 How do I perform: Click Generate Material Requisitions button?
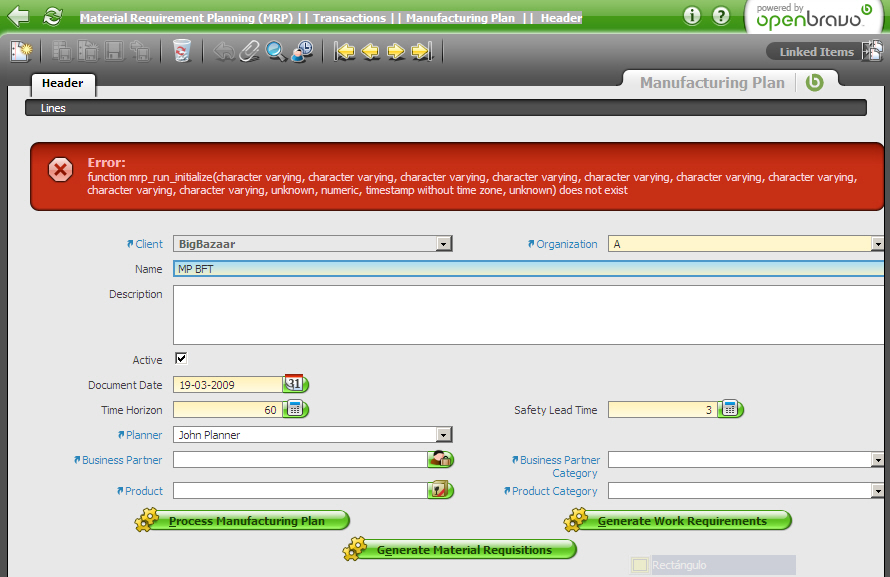463,550
